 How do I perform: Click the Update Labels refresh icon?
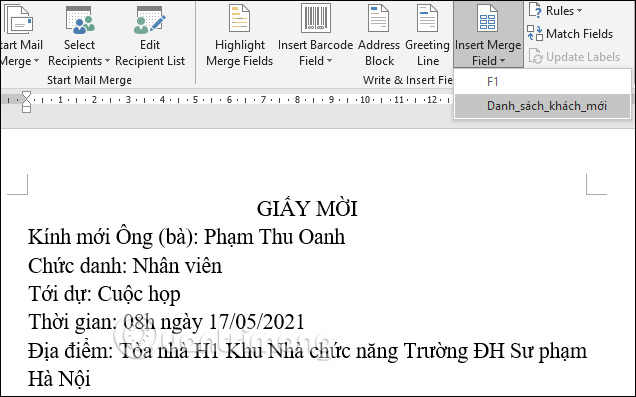click(535, 57)
